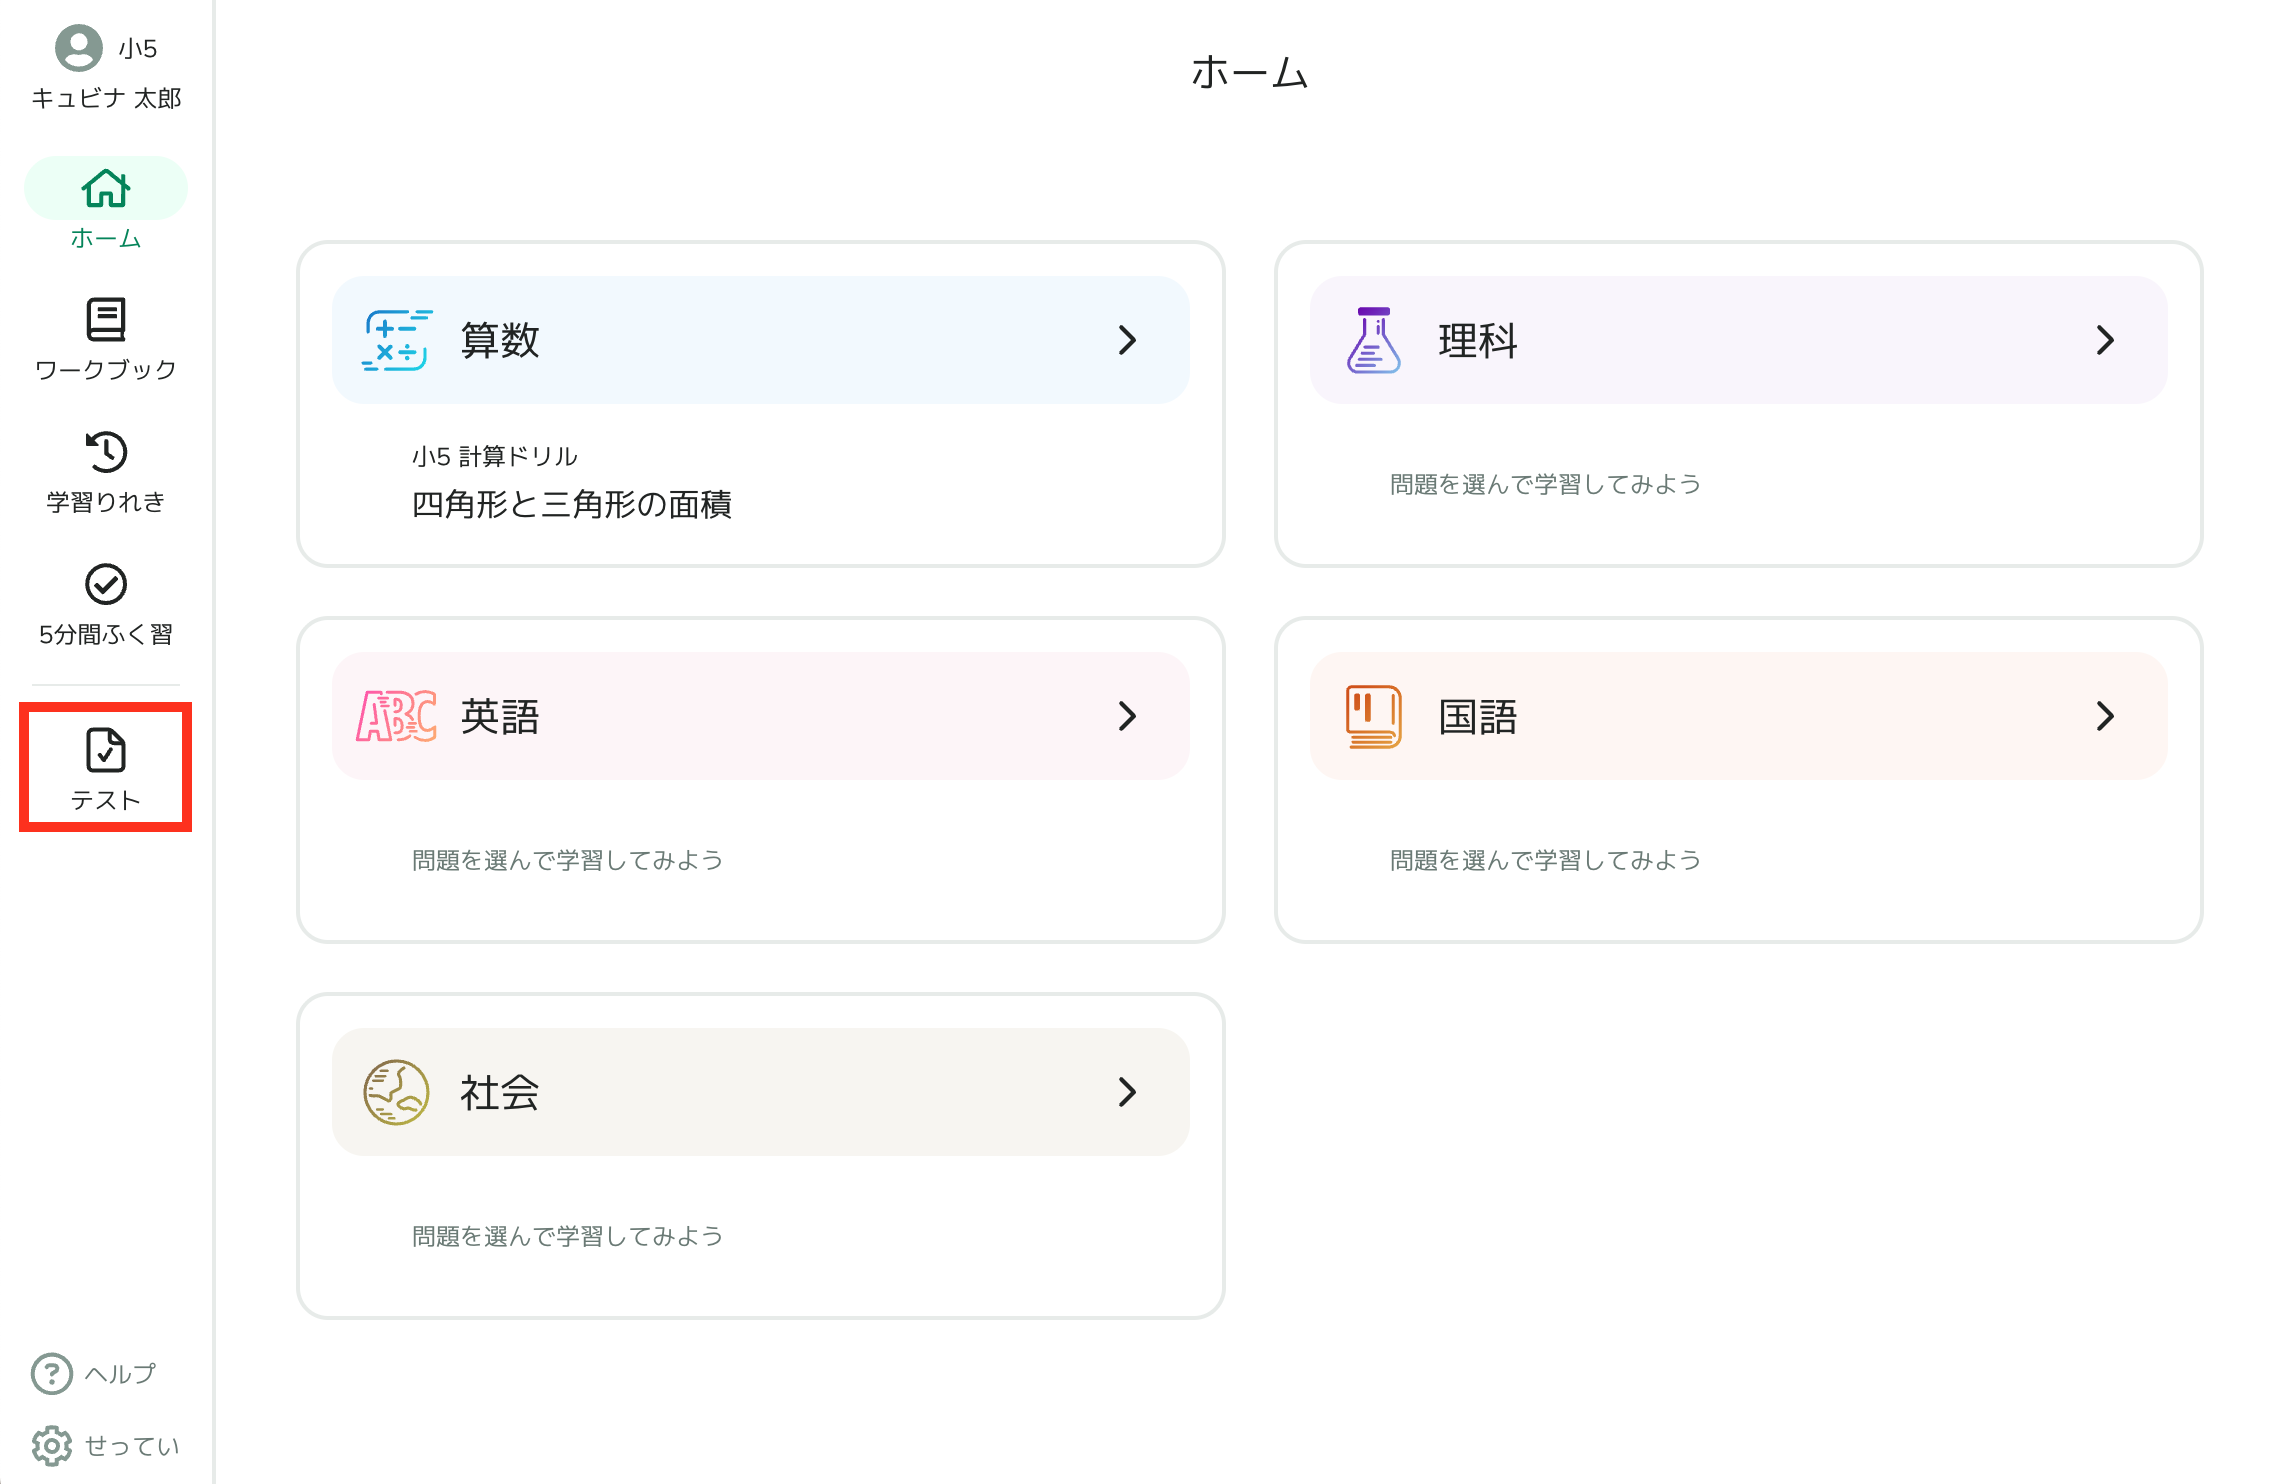Click the 5分間ふく習 checkmark icon
This screenshot has height=1484, width=2280.
(105, 584)
